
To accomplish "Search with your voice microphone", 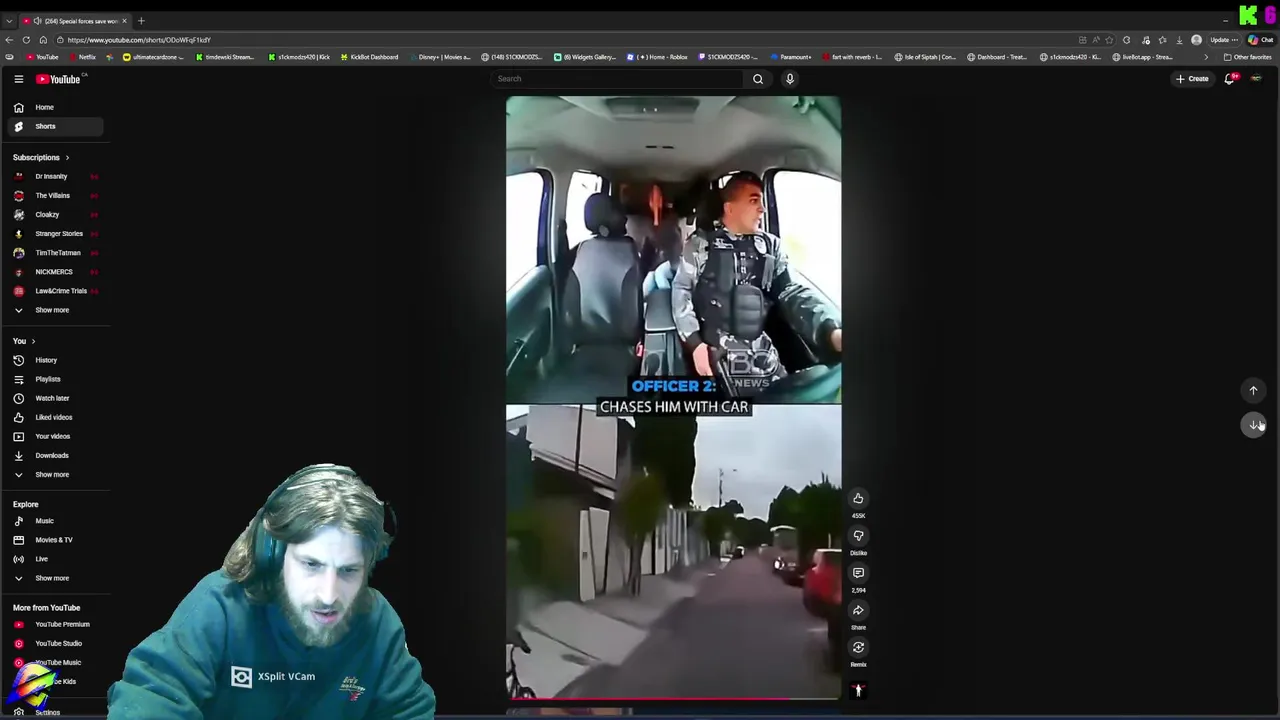I will coord(789,79).
